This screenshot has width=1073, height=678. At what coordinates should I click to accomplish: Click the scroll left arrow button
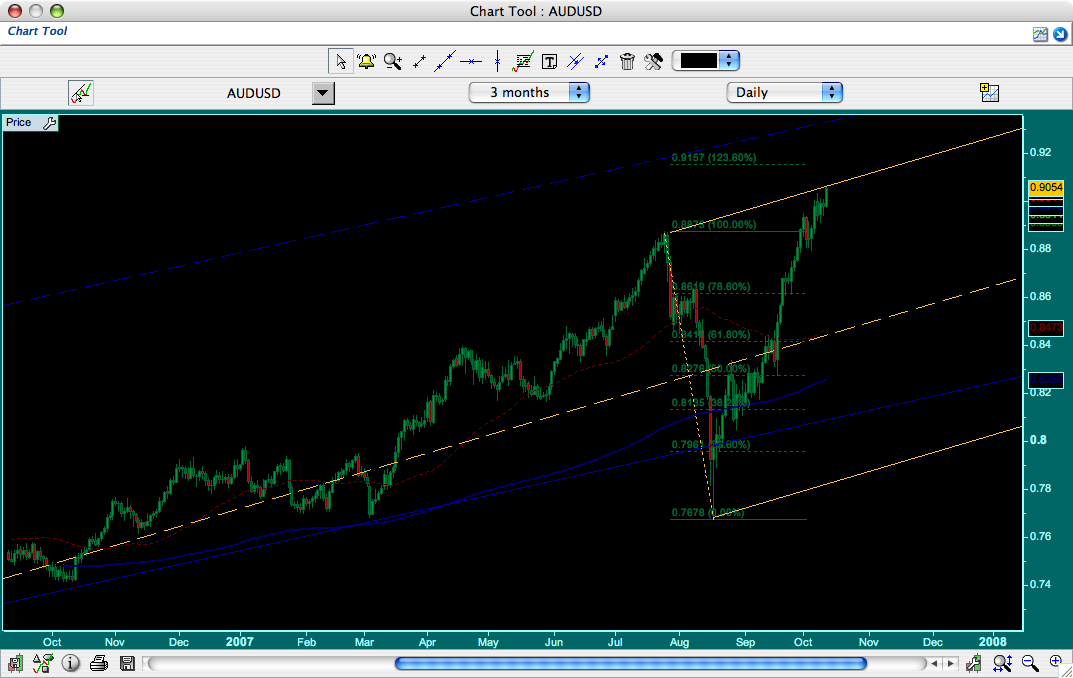tap(934, 663)
